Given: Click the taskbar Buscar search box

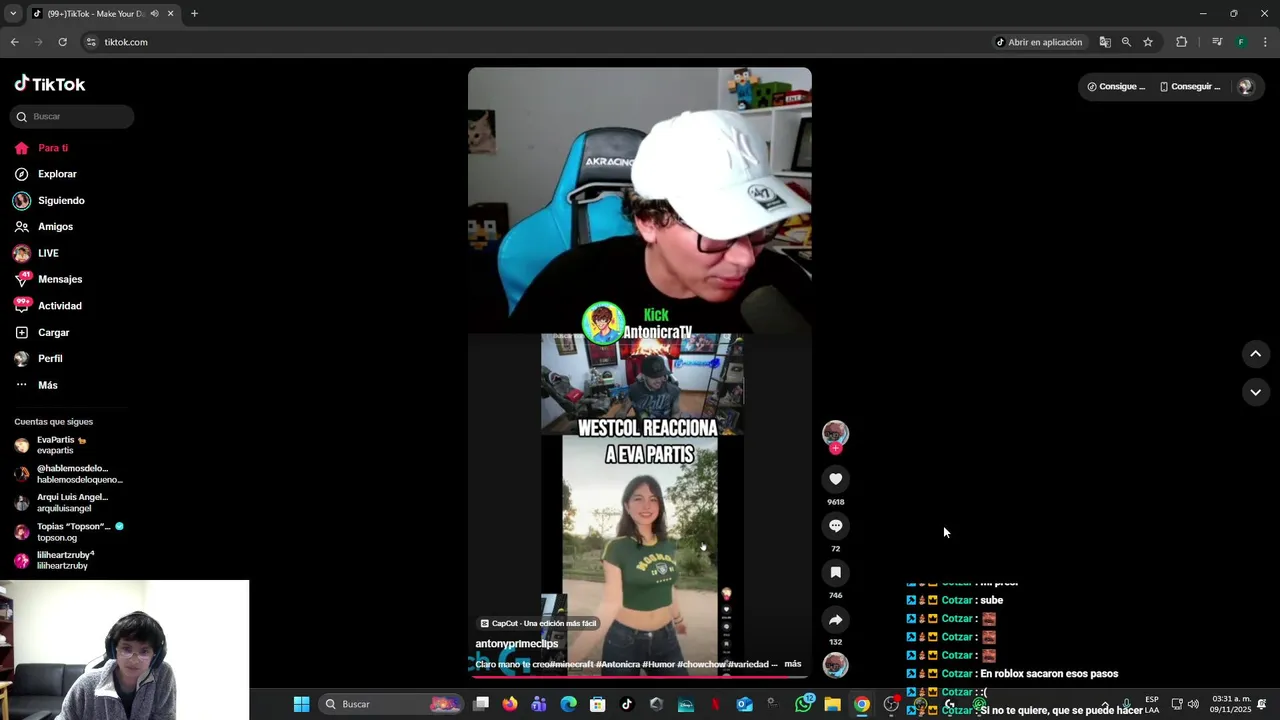Looking at the screenshot, I should 393,704.
